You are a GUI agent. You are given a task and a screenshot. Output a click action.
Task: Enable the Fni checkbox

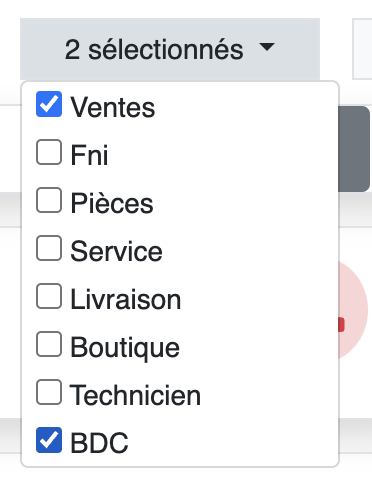pyautogui.click(x=49, y=152)
